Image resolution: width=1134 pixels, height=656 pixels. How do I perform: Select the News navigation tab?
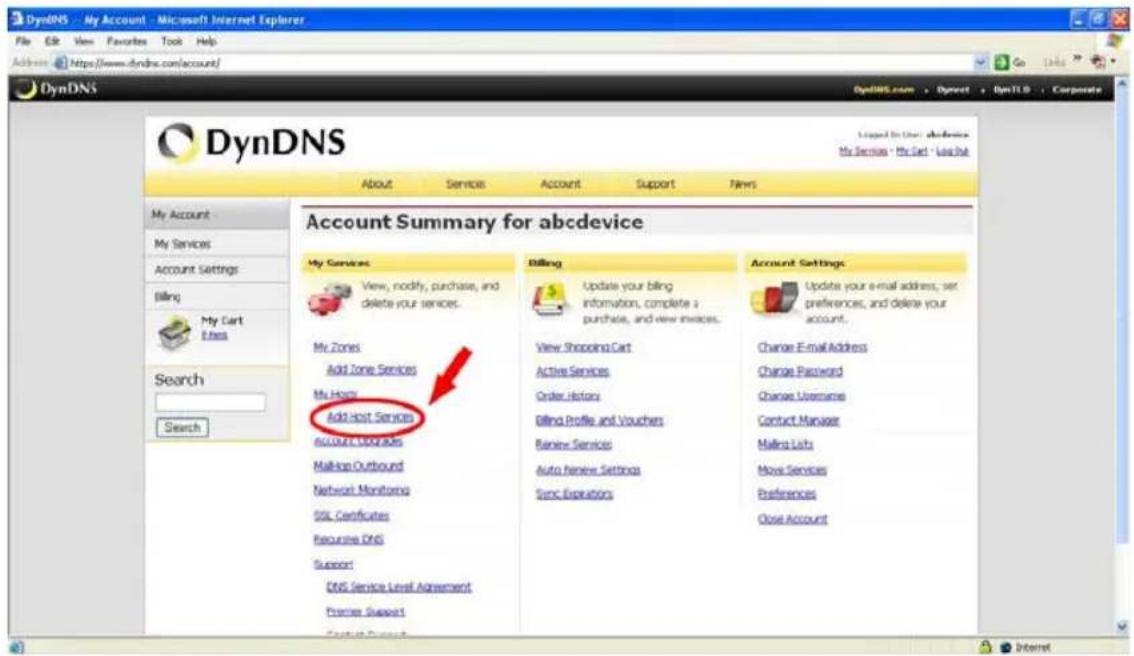(x=743, y=184)
